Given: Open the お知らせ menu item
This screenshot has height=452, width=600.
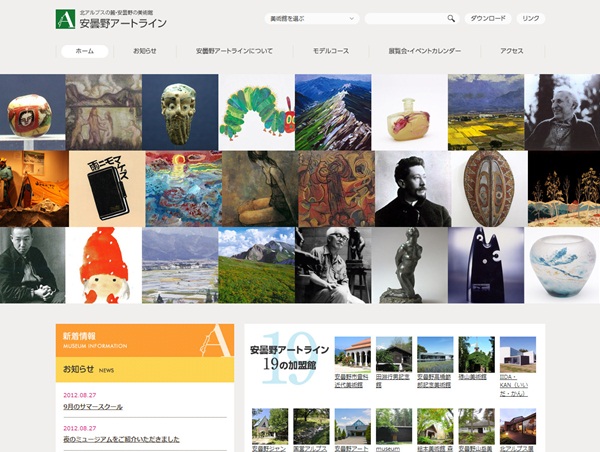Looking at the screenshot, I should (x=145, y=51).
